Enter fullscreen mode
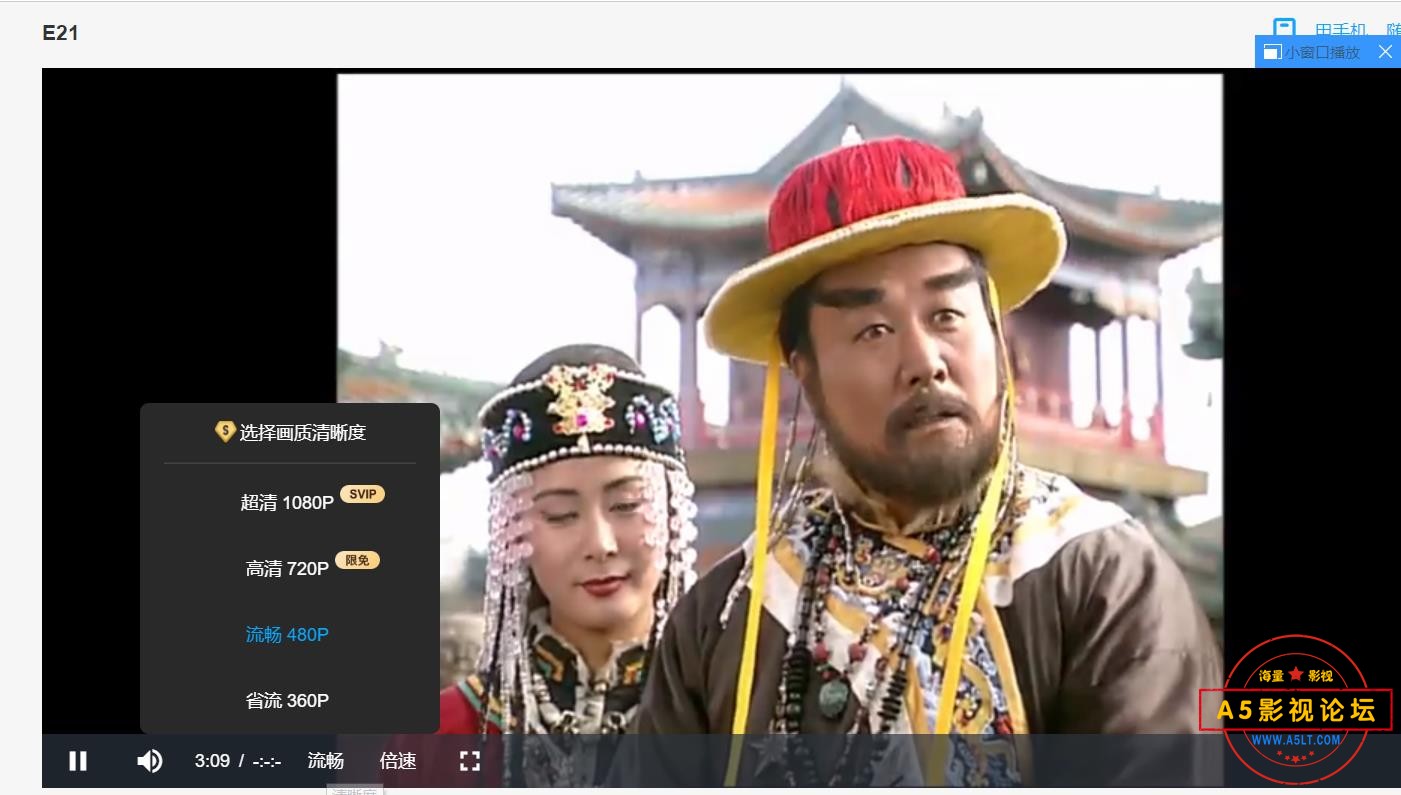The image size is (1401, 795). click(x=470, y=761)
